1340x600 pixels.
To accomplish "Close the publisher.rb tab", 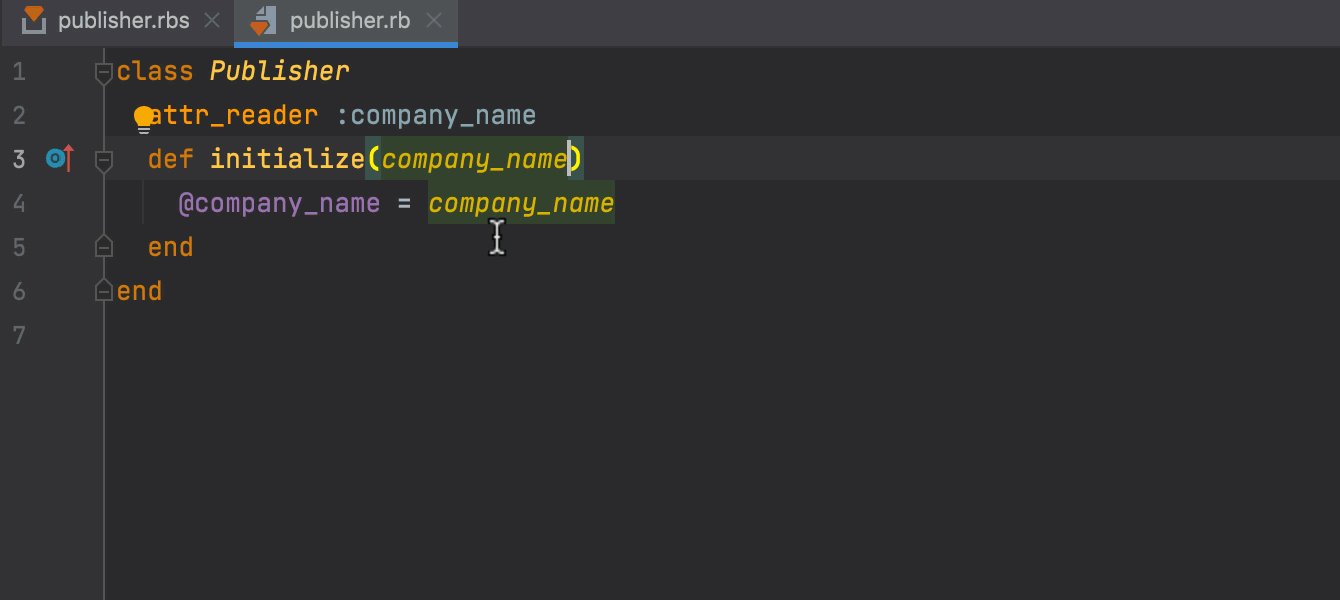I will [x=434, y=19].
